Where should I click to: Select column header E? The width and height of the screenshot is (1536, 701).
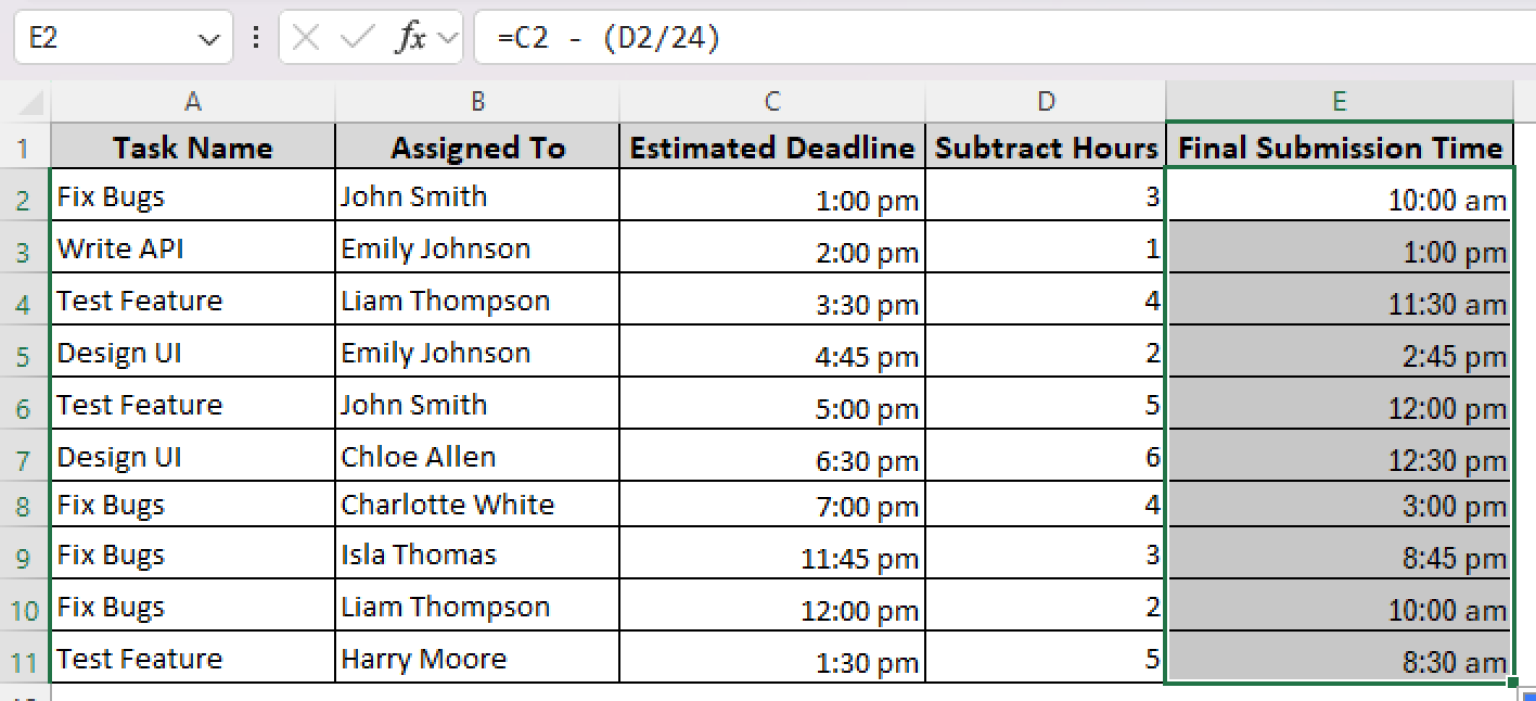[1340, 101]
